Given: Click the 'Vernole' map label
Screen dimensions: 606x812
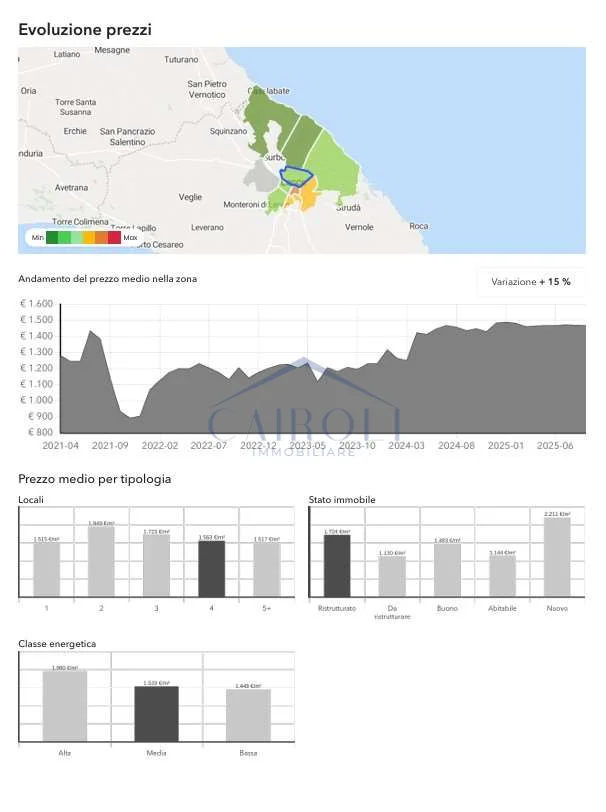Looking at the screenshot, I should pyautogui.click(x=359, y=227).
